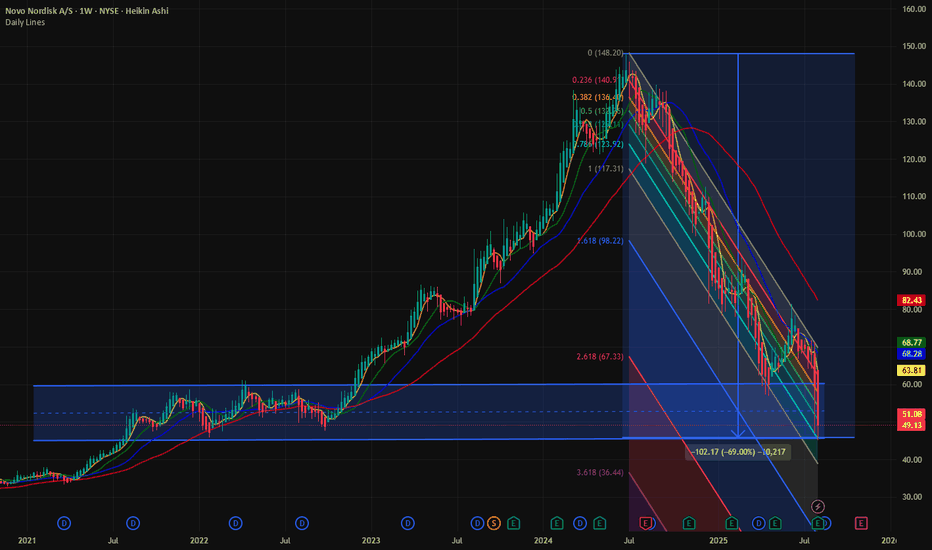
Task: Open the upcoming red earnings marker in late 2025
Action: tap(861, 523)
